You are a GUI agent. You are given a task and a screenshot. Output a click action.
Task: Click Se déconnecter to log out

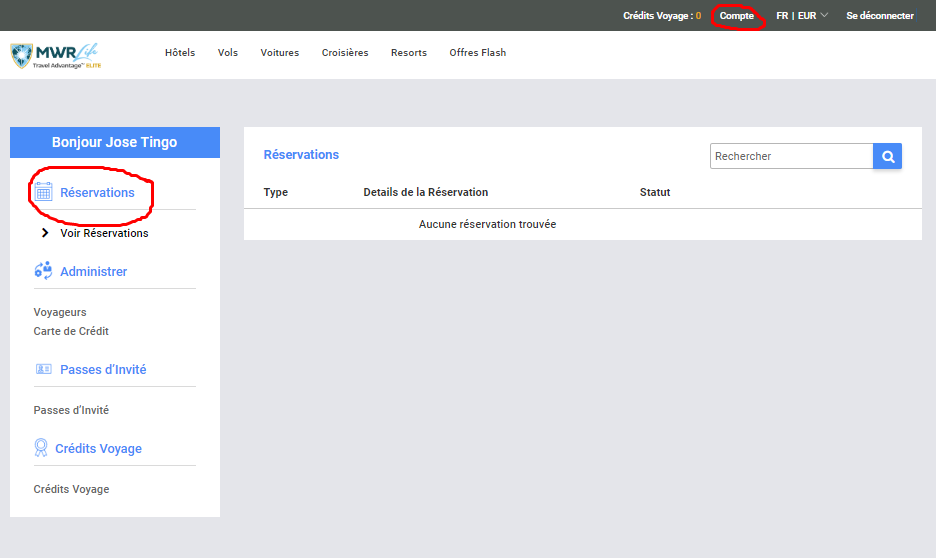(x=880, y=16)
